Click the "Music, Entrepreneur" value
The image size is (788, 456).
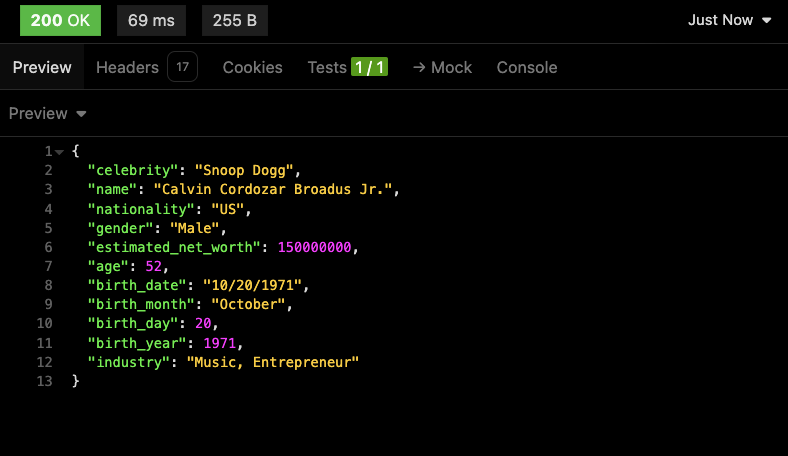273,362
